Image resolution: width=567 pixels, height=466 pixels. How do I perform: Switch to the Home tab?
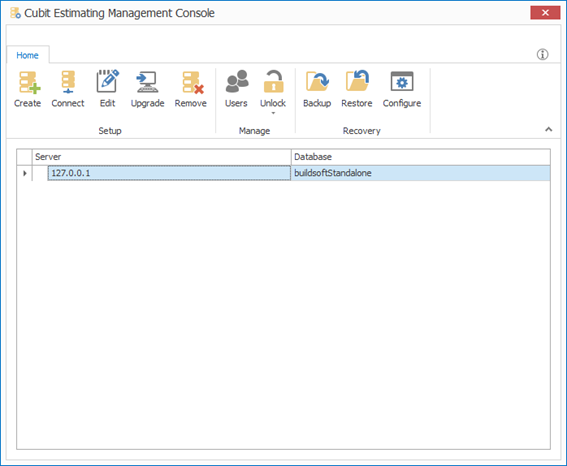pyautogui.click(x=27, y=55)
